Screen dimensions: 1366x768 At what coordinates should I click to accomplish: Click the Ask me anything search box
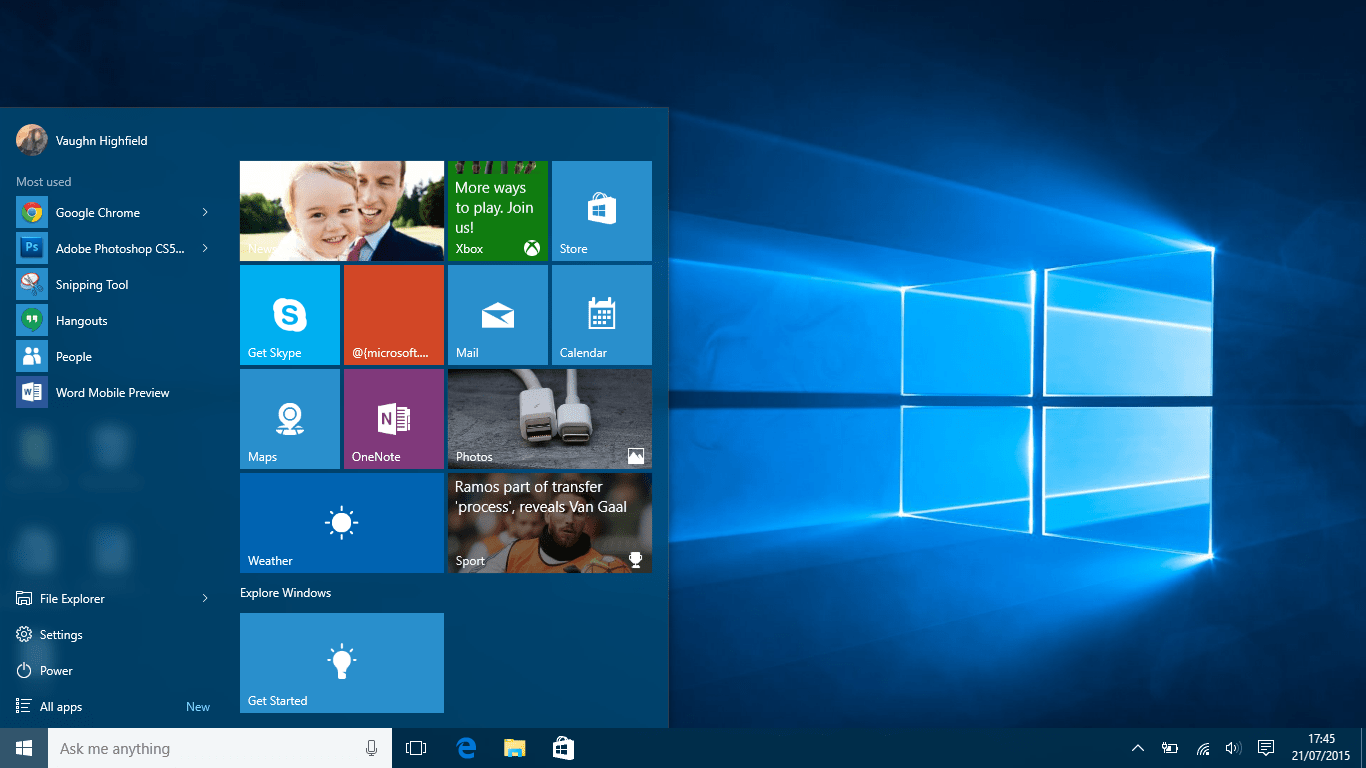click(220, 748)
